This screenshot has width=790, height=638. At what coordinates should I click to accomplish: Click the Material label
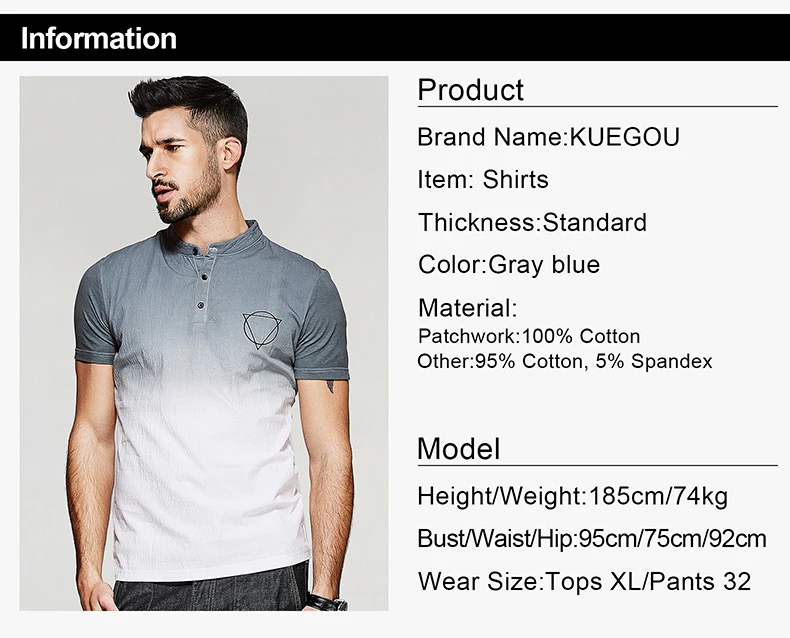pyautogui.click(x=467, y=308)
